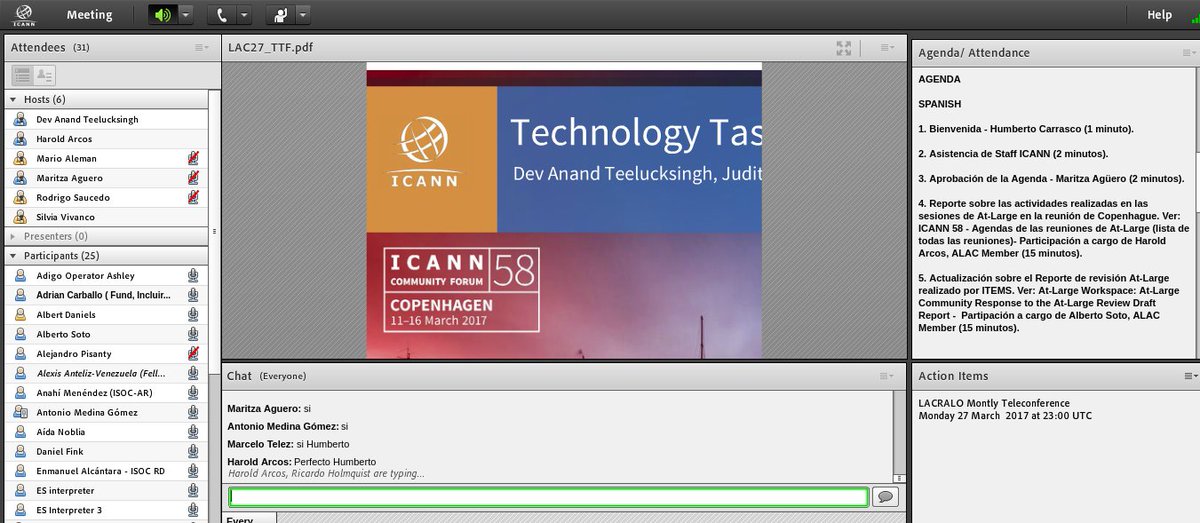Click microphone icon for Daniel Fink
Screen dimensions: 1200x523
coord(193,452)
